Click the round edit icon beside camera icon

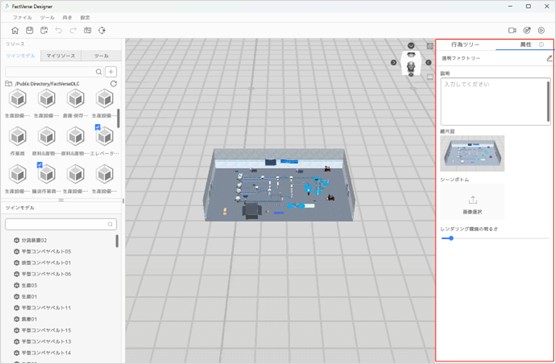(527, 30)
